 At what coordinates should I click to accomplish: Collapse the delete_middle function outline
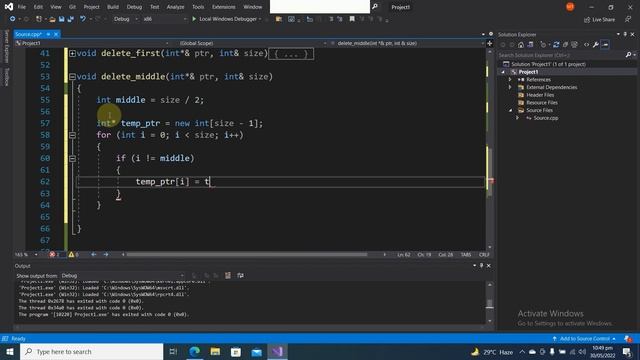click(x=72, y=77)
